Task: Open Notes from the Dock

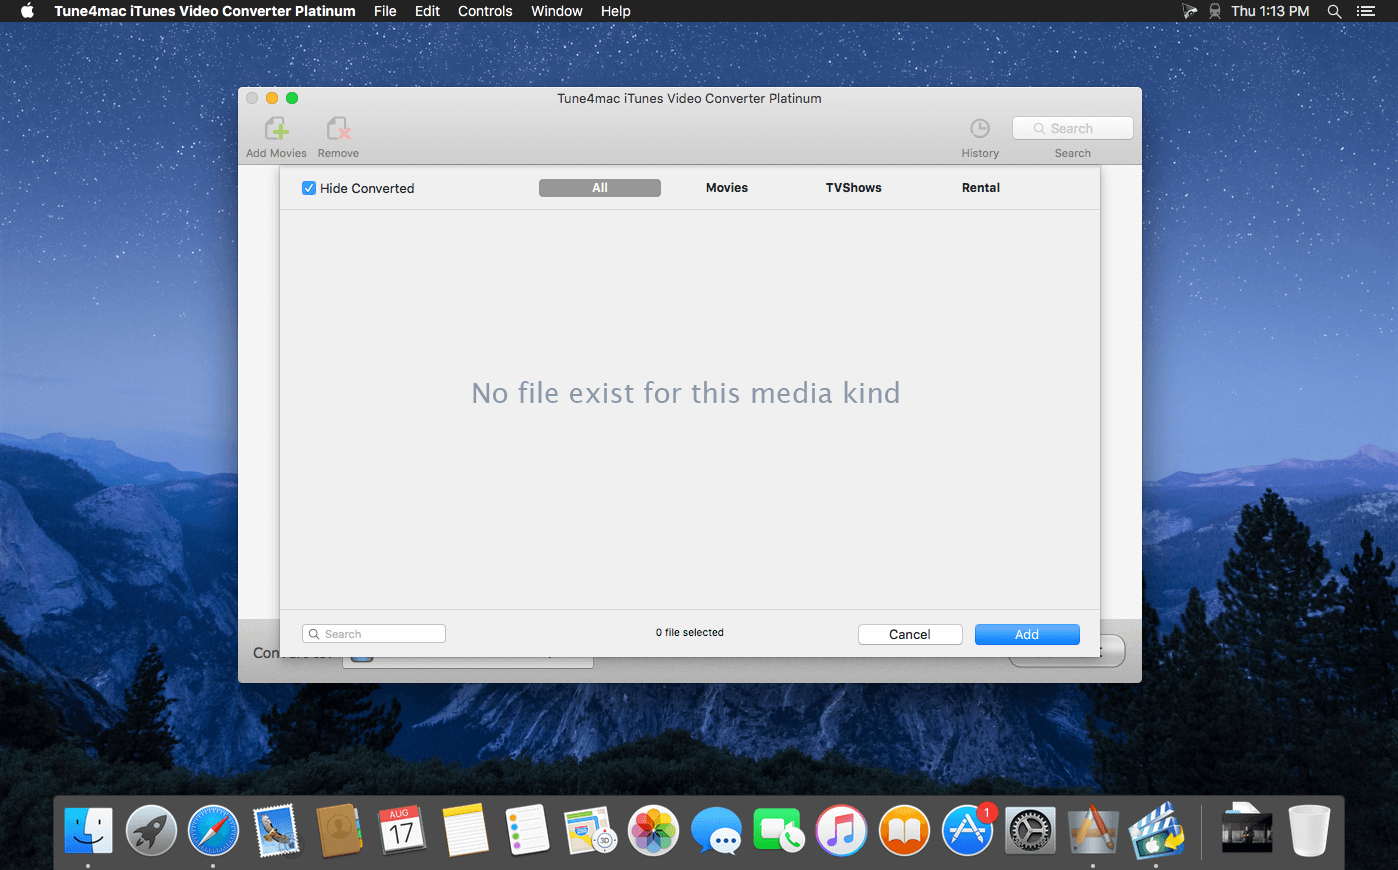Action: [x=465, y=831]
